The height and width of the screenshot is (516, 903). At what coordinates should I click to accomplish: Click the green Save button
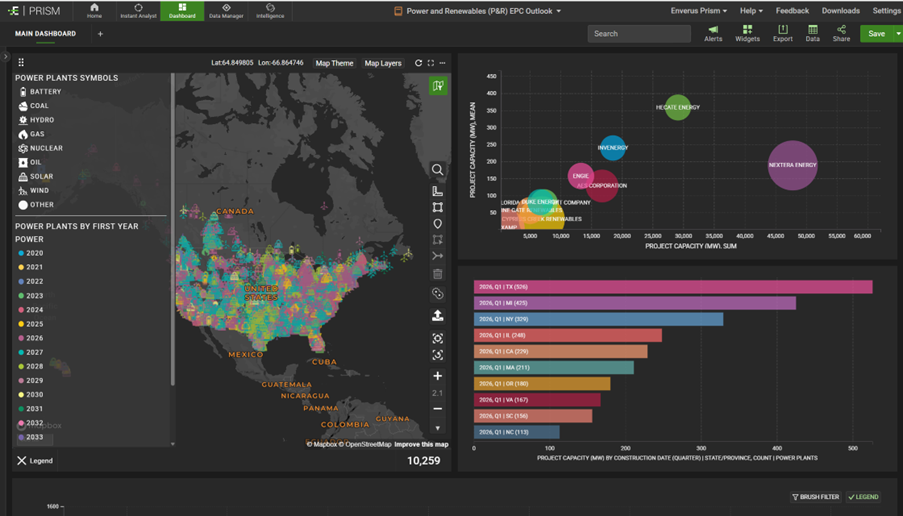tap(876, 34)
